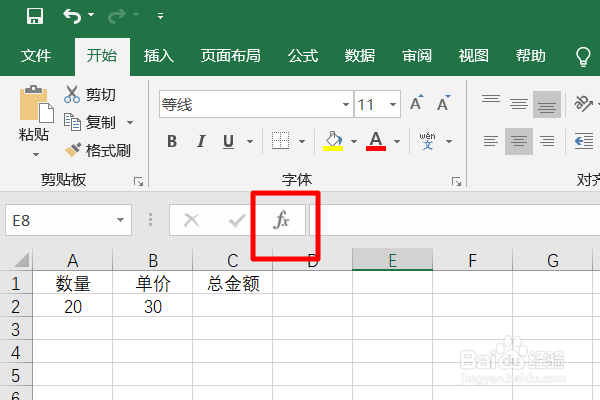Apply cell borders icon
Image resolution: width=600 pixels, height=400 pixels.
pyautogui.click(x=280, y=141)
